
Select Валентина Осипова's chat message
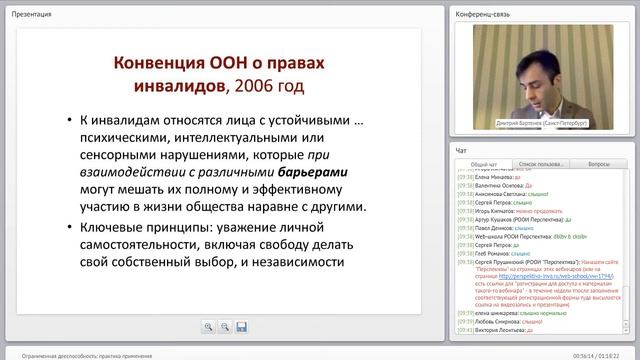click(495, 186)
